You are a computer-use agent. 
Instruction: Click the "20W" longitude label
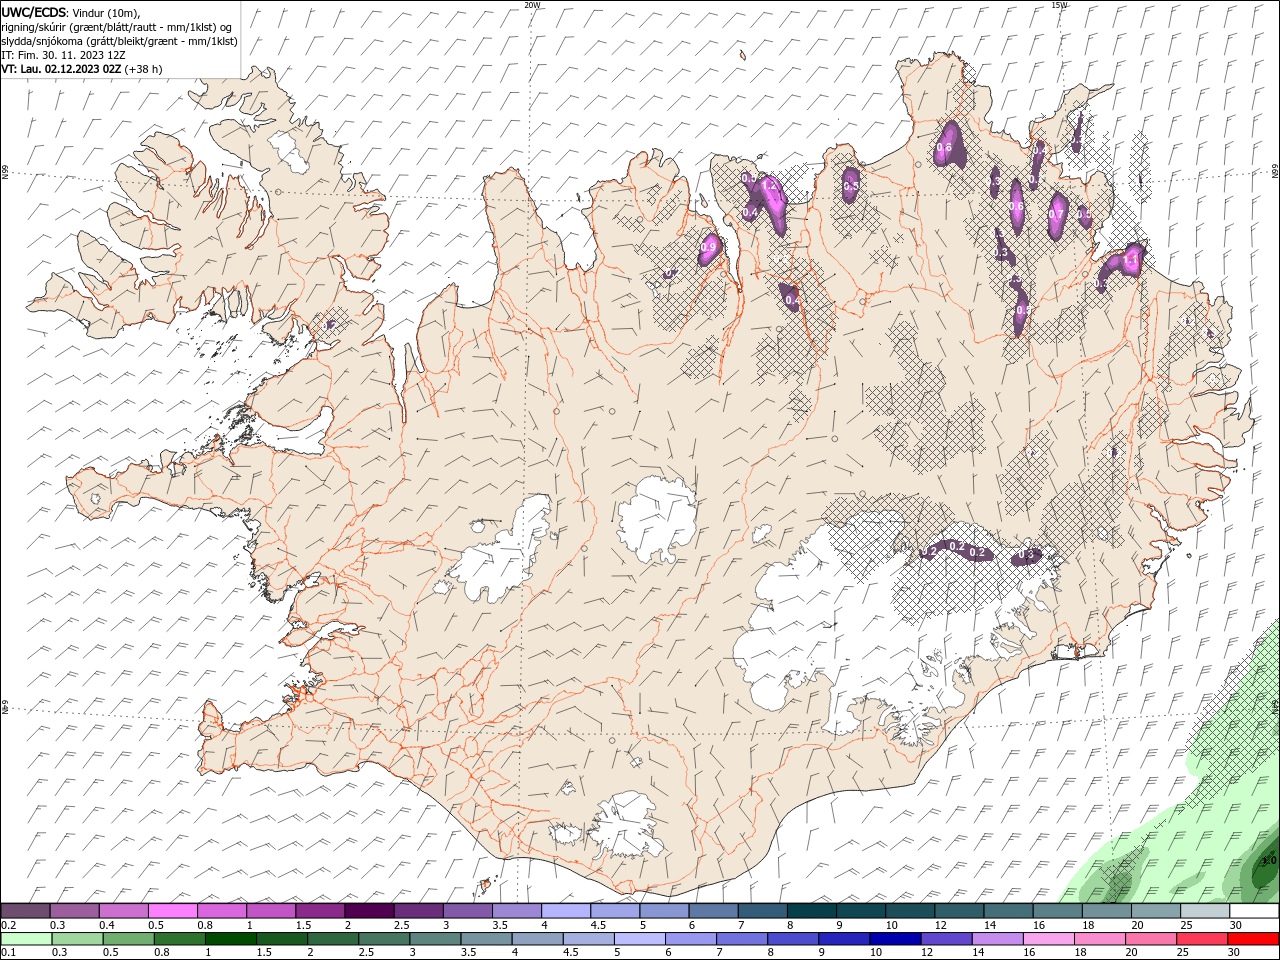coord(533,5)
